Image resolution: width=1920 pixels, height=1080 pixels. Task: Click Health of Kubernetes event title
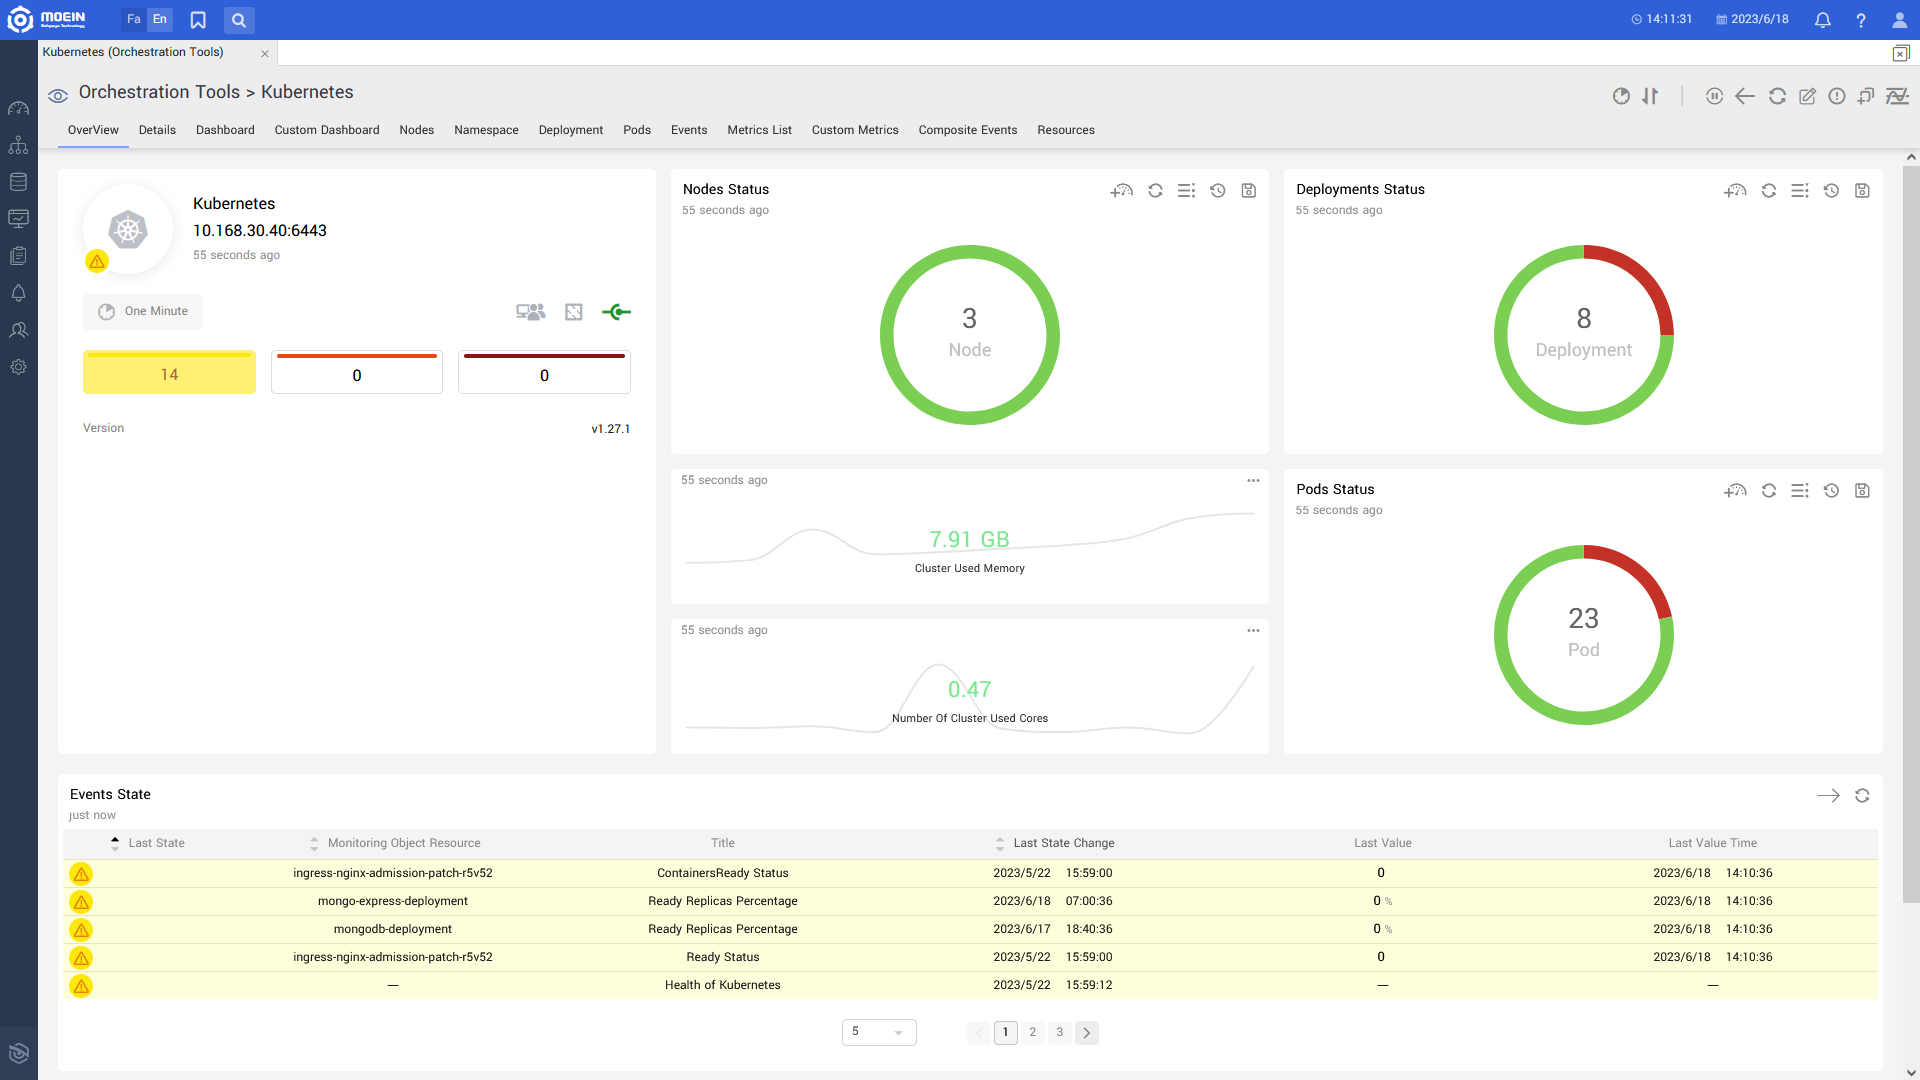click(722, 985)
